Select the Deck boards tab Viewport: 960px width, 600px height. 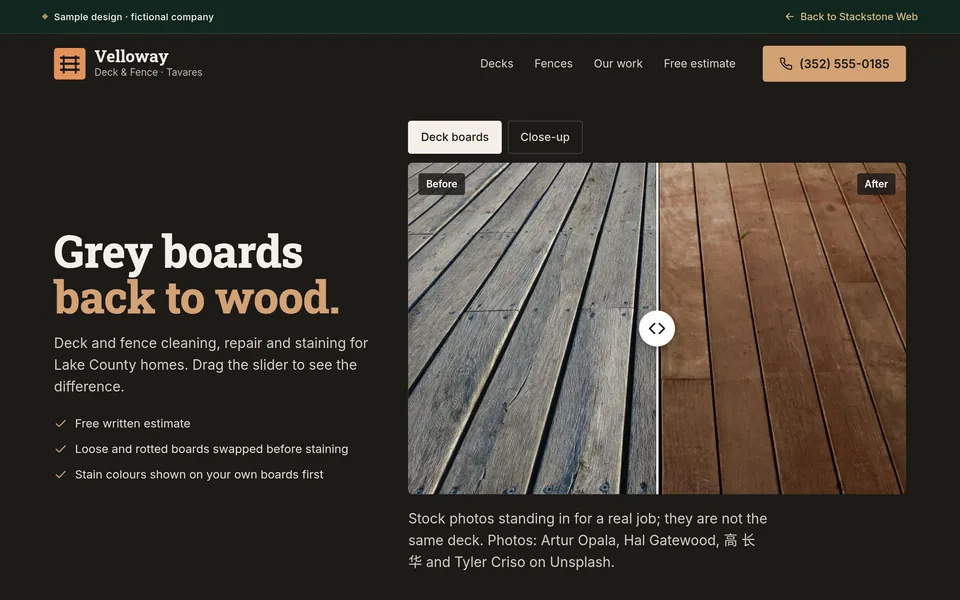(455, 137)
